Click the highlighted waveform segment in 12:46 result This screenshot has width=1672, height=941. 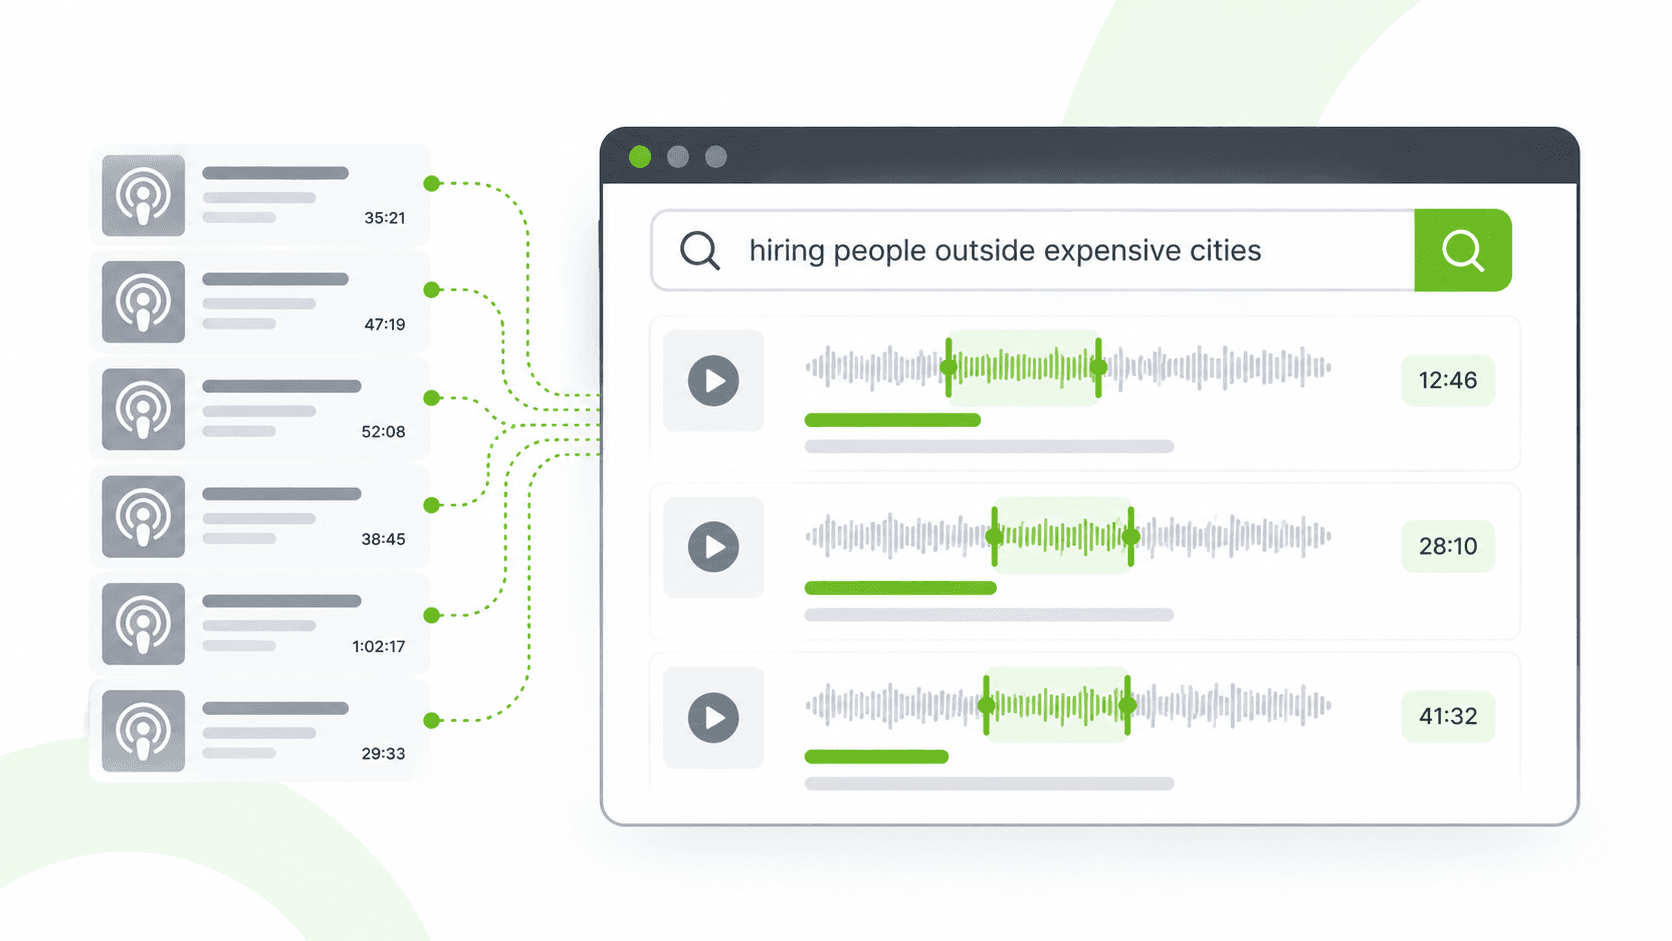coord(1023,367)
